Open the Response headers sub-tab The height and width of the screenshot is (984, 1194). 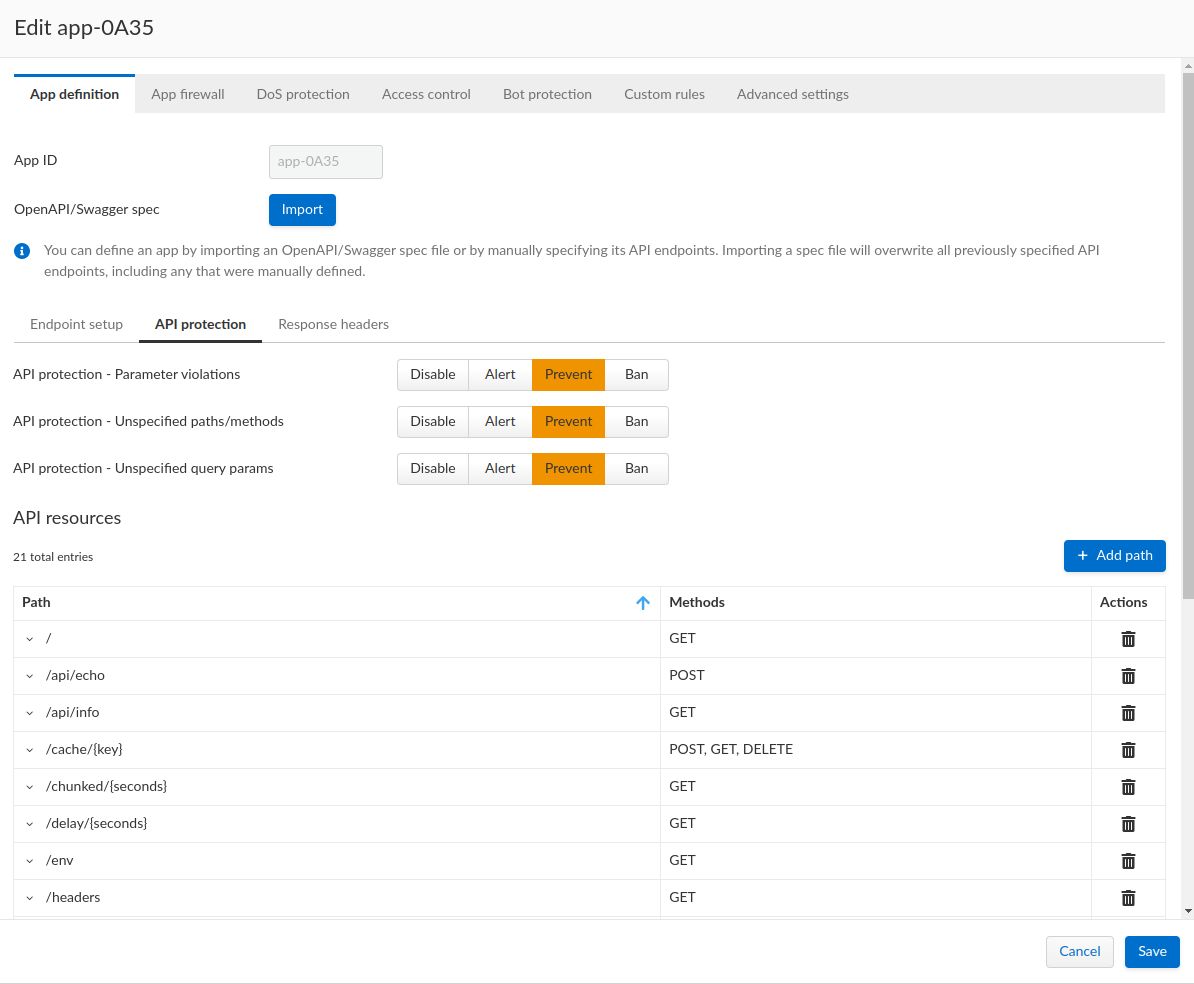tap(333, 325)
